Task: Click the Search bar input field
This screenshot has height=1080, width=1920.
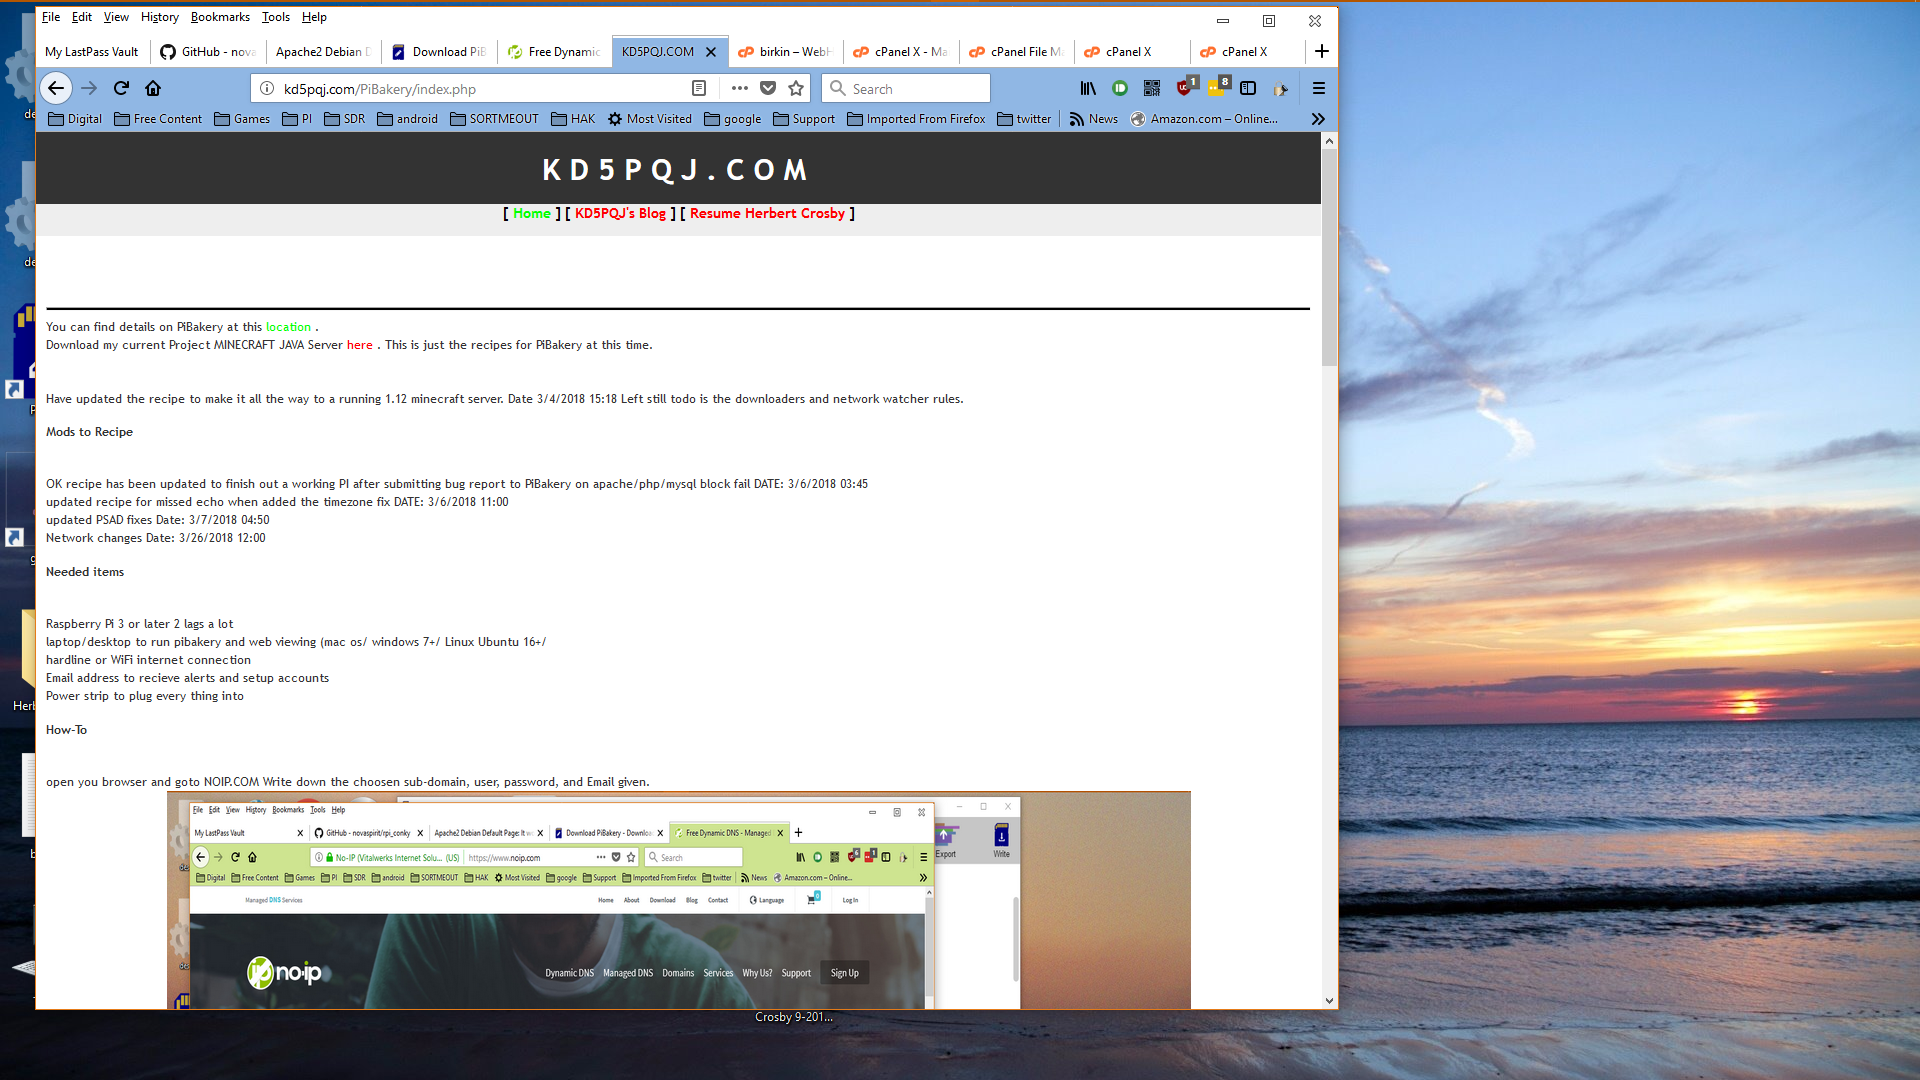Action: [906, 88]
